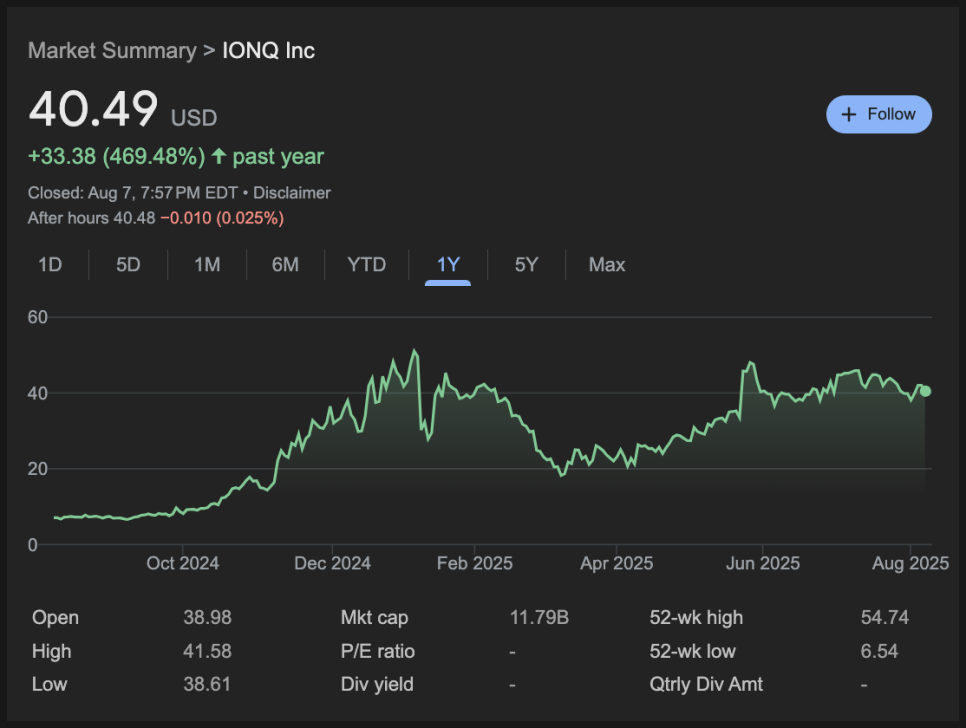Click the Low value 38.61
Screen dimensions: 966x728
(x=207, y=684)
